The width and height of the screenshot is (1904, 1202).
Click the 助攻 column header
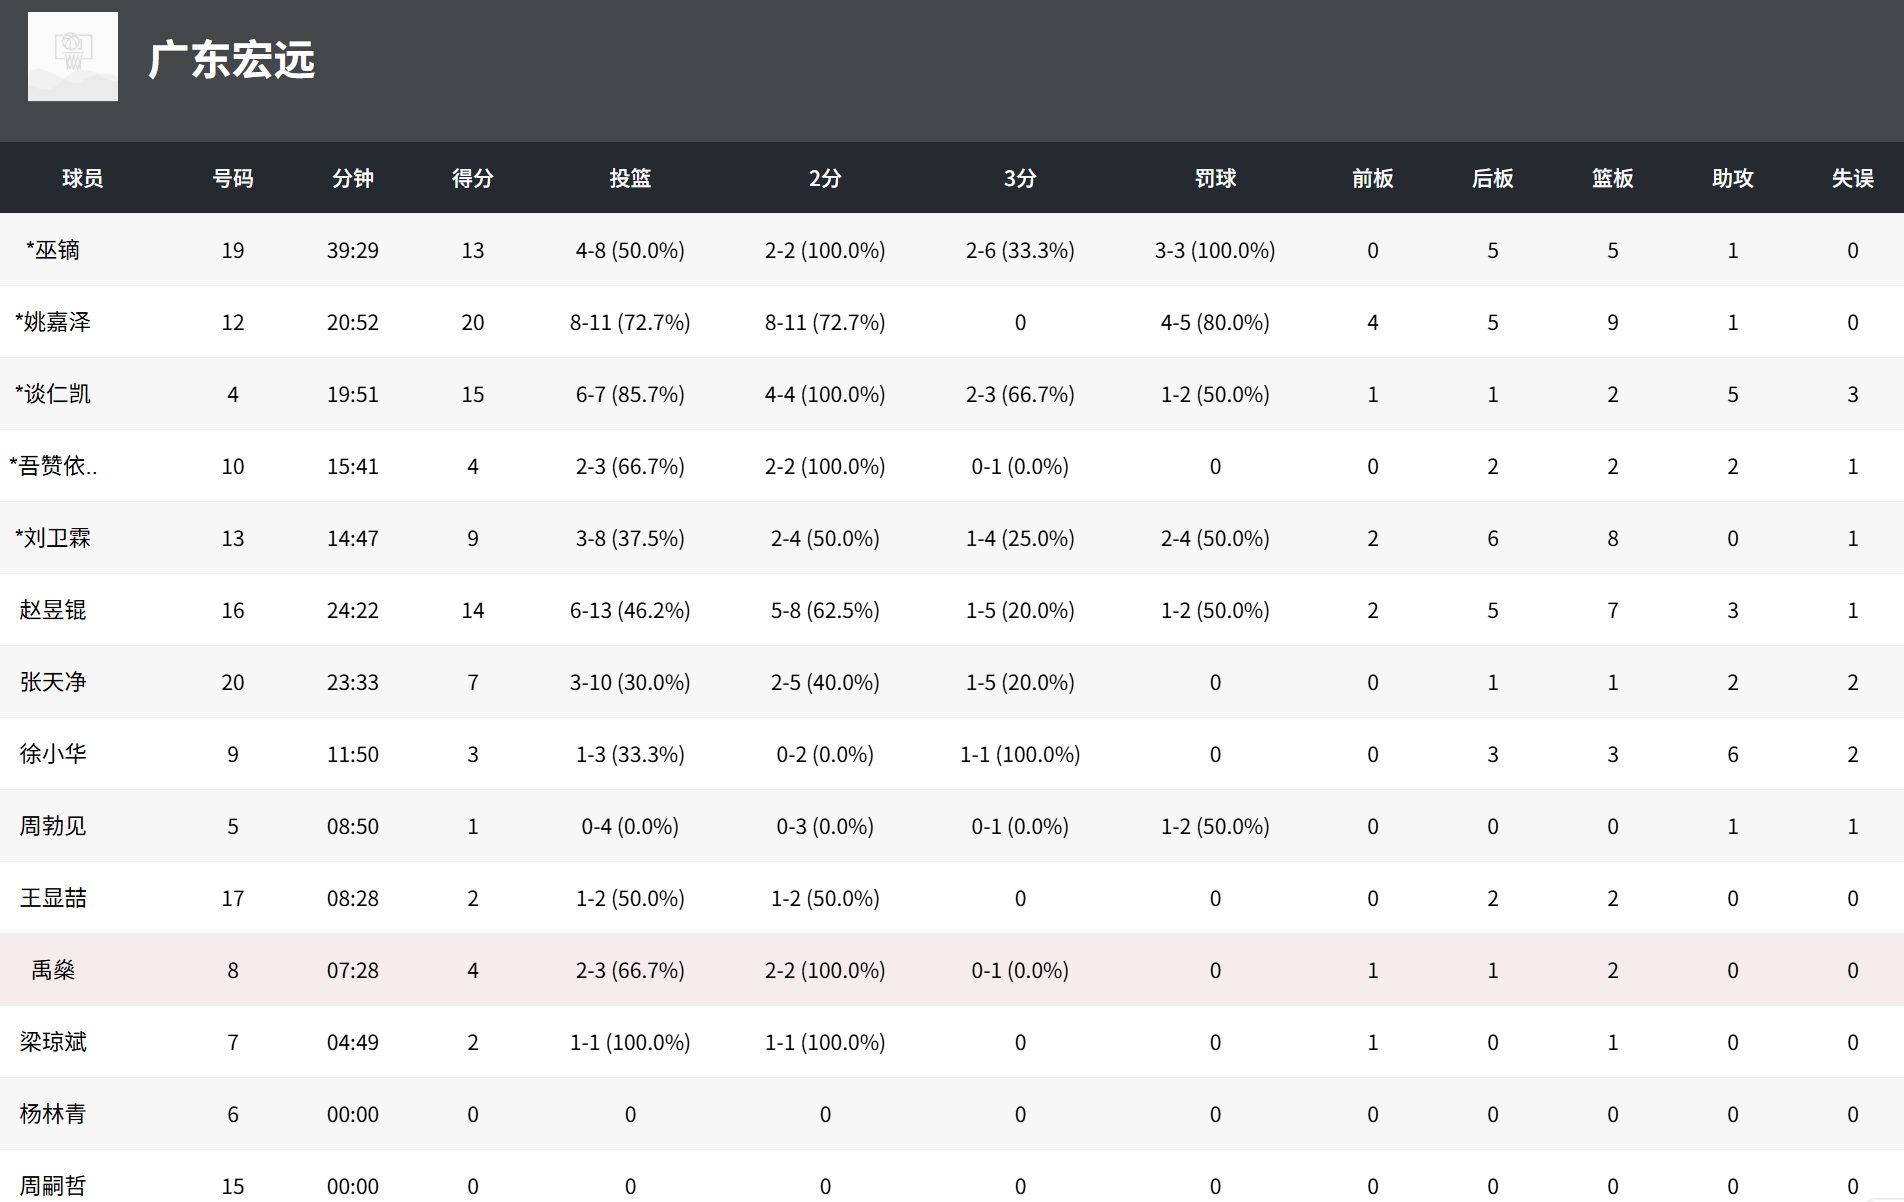[x=1733, y=178]
